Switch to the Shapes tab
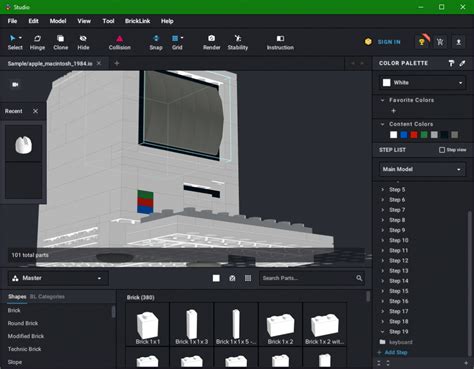Viewport: 474px width, 369px height. [17, 297]
